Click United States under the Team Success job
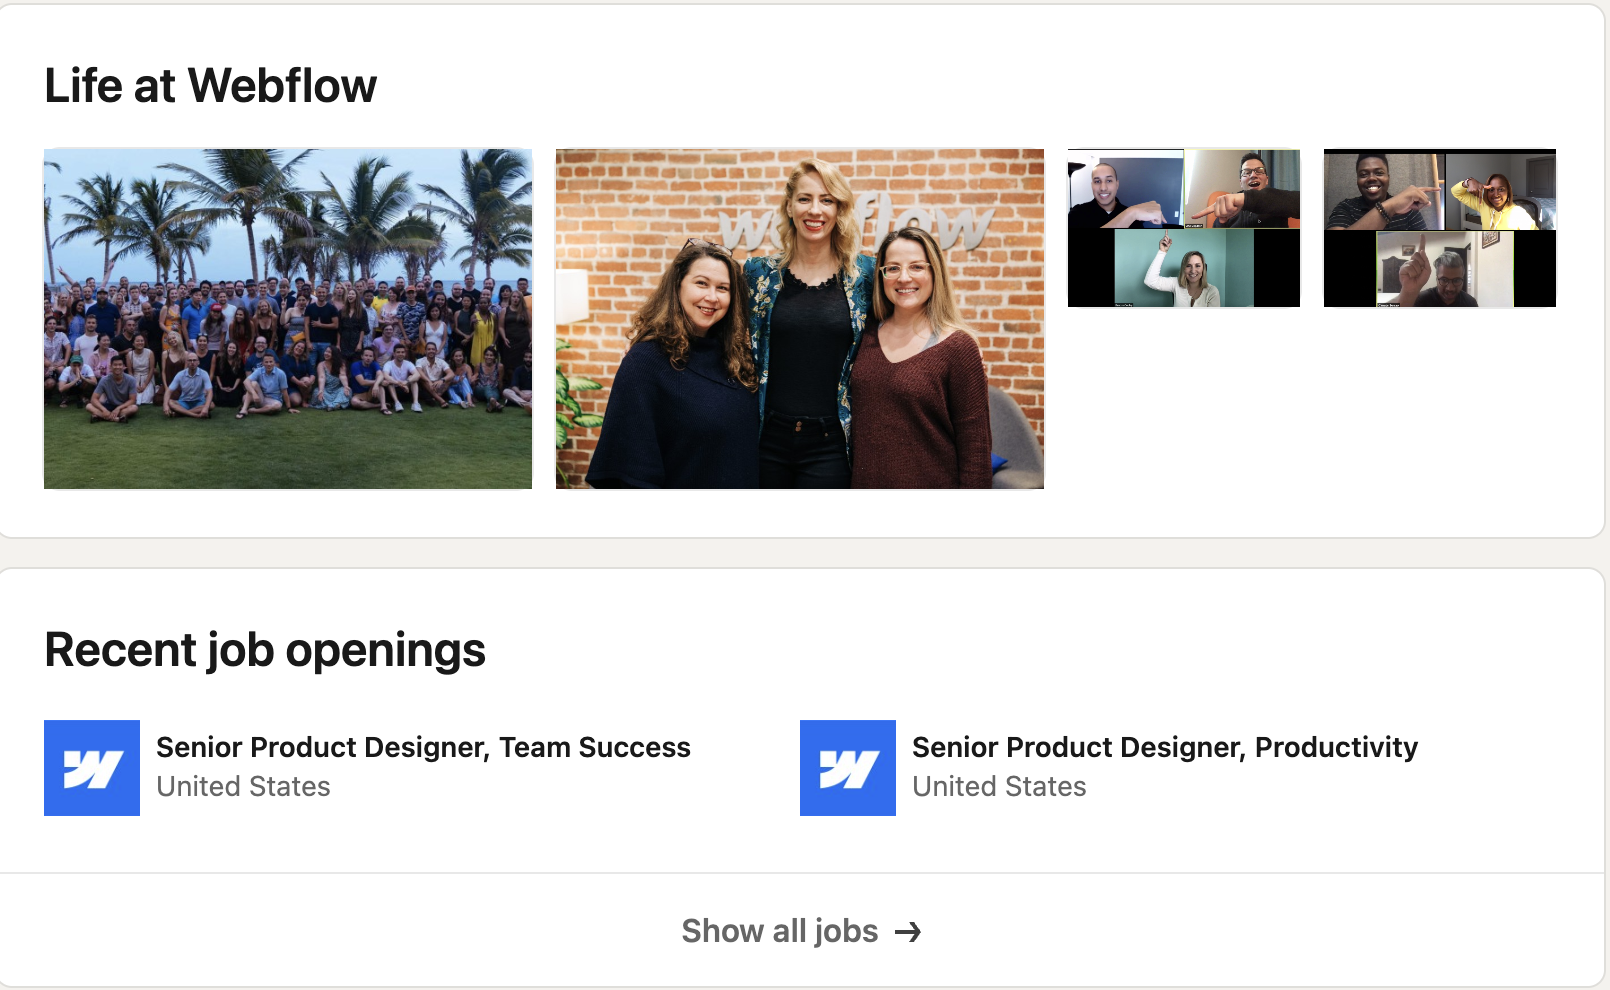Screen dimensions: 1610x990 [243, 786]
